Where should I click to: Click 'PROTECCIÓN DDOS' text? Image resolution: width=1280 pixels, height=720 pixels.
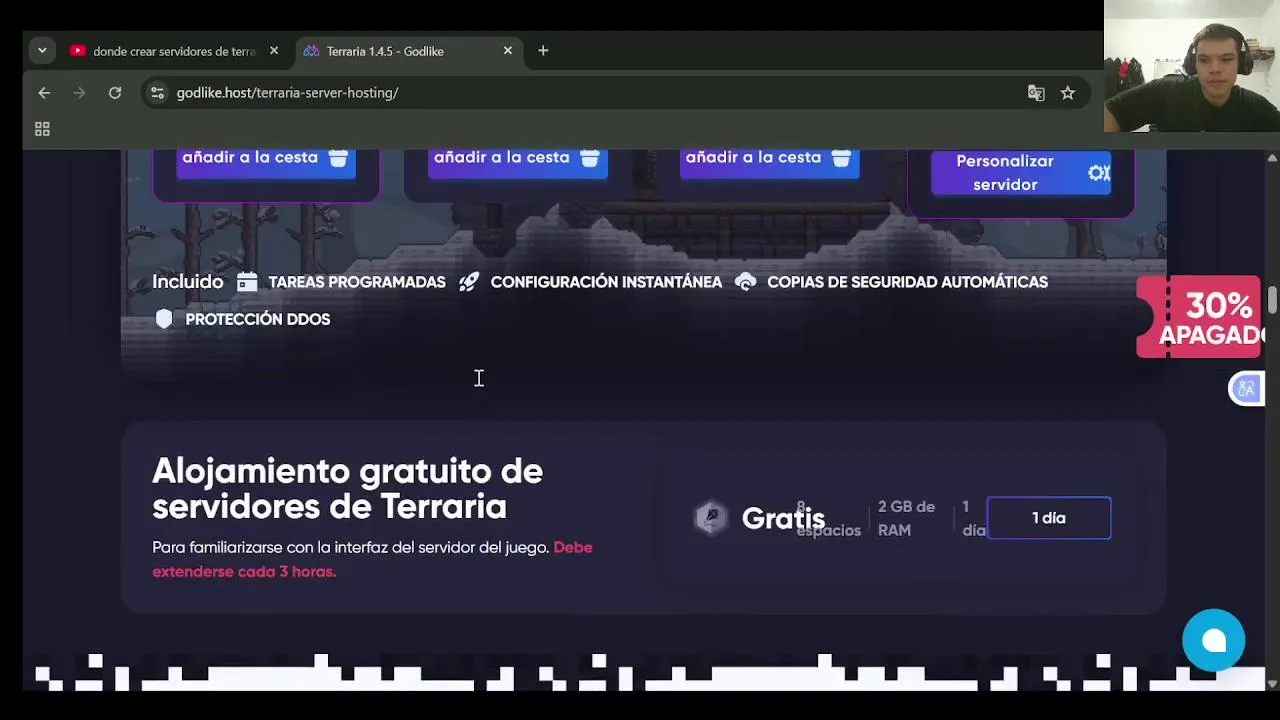tap(258, 319)
